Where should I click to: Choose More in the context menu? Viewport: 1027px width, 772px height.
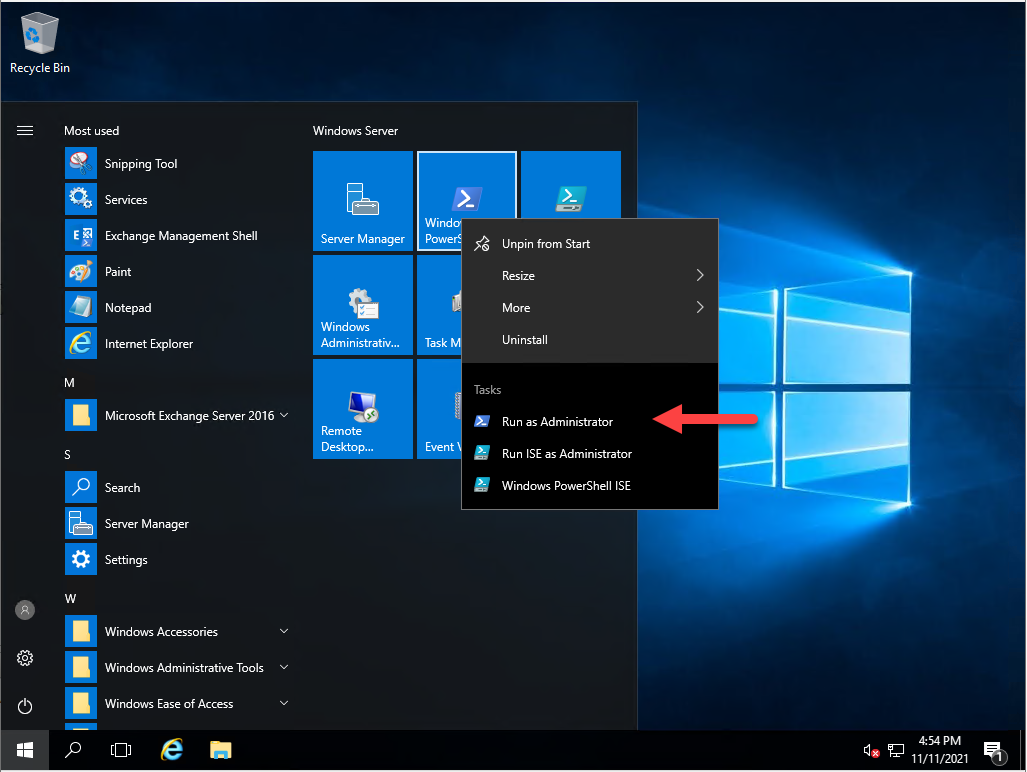coord(590,308)
